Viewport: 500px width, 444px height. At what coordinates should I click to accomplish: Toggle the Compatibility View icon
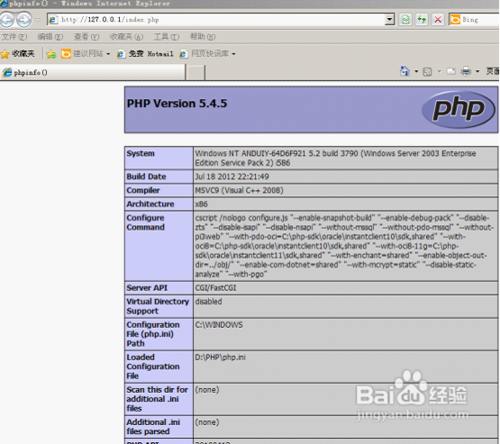(405, 20)
